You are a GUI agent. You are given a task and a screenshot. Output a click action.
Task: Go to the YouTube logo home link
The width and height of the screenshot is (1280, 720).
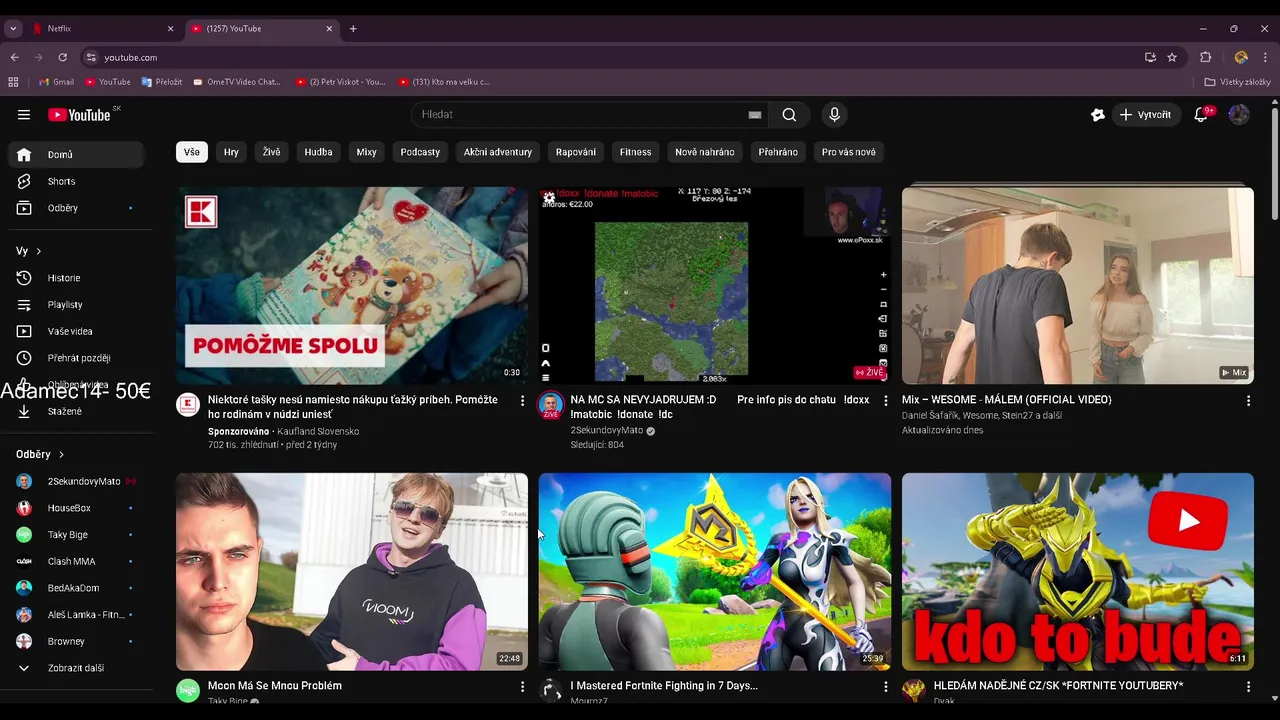click(80, 115)
